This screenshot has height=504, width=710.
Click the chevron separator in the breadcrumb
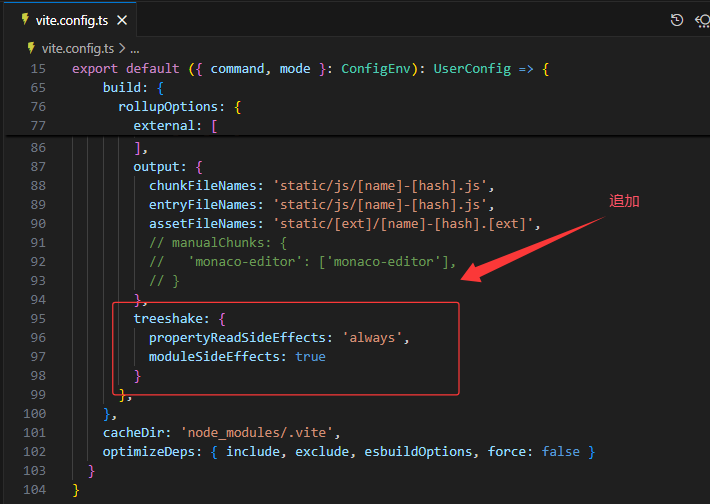click(122, 47)
